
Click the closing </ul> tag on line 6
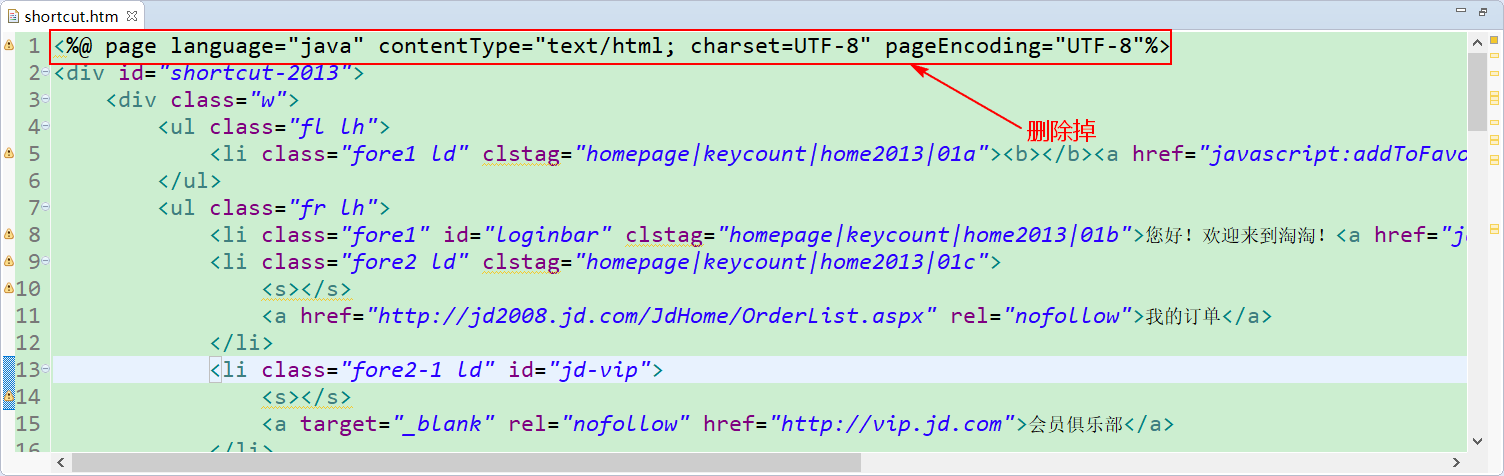[189, 181]
